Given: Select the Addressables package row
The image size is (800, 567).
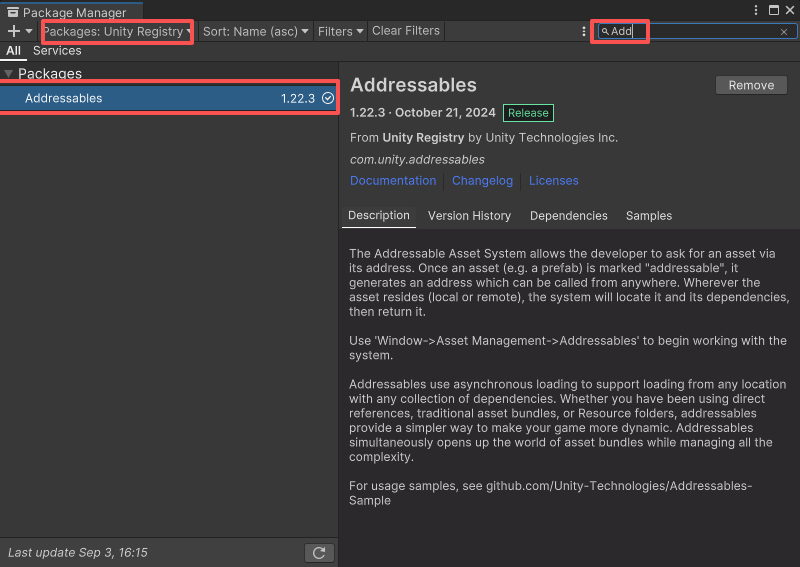Looking at the screenshot, I should point(169,98).
